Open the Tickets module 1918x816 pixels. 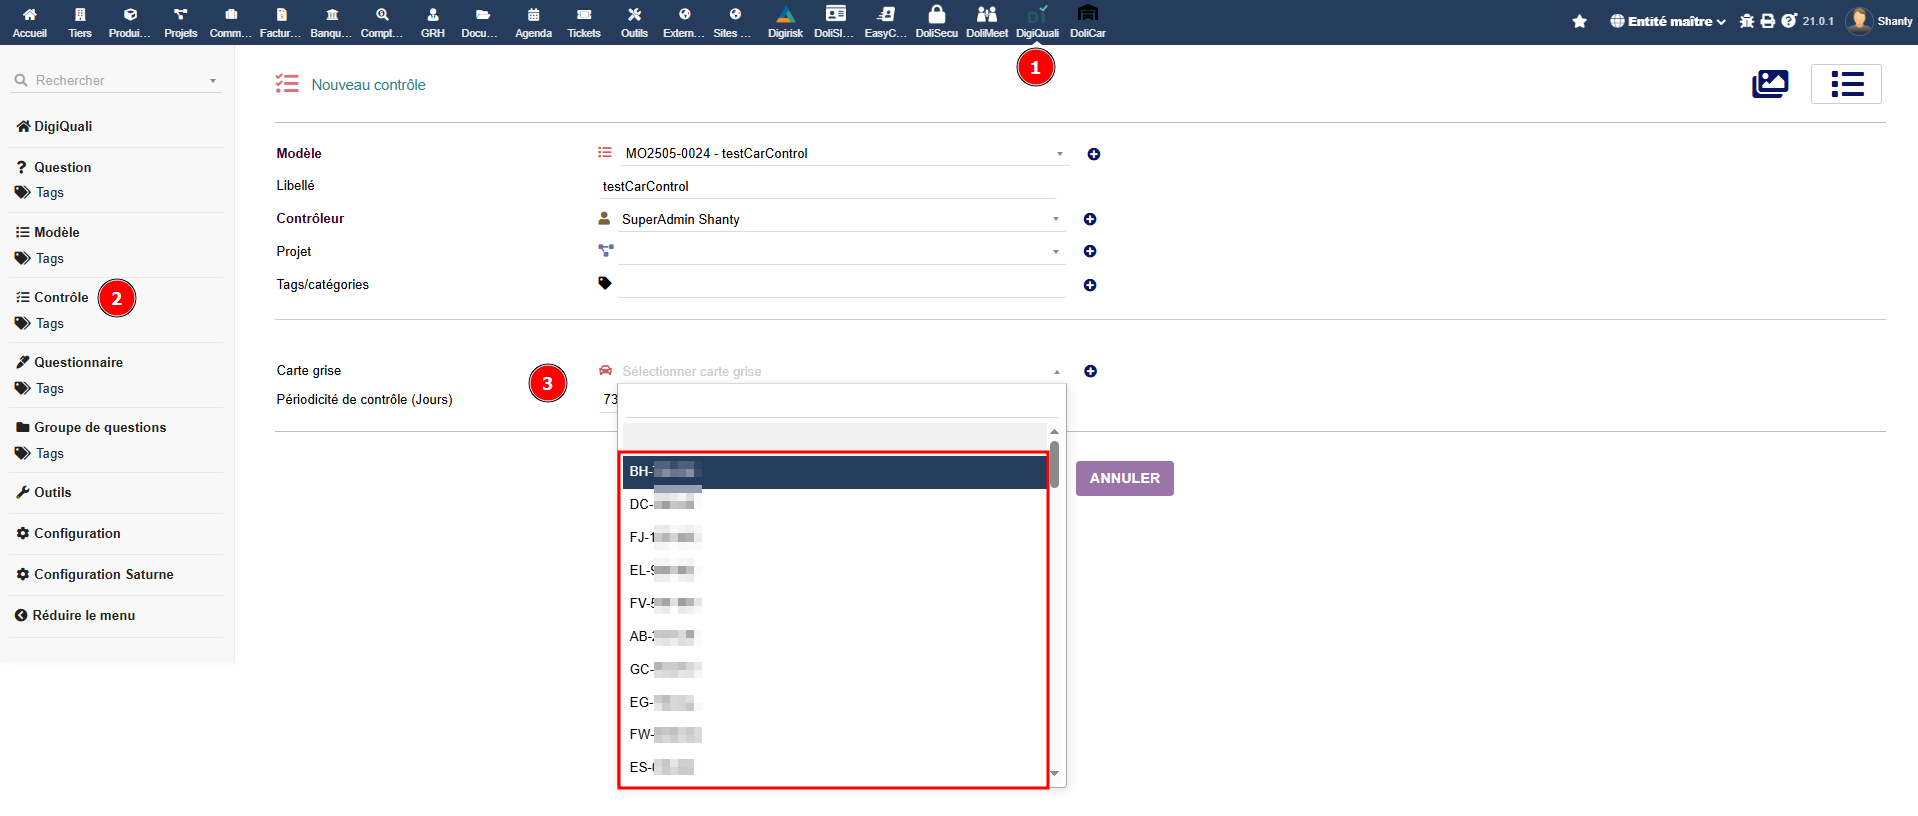pos(584,22)
